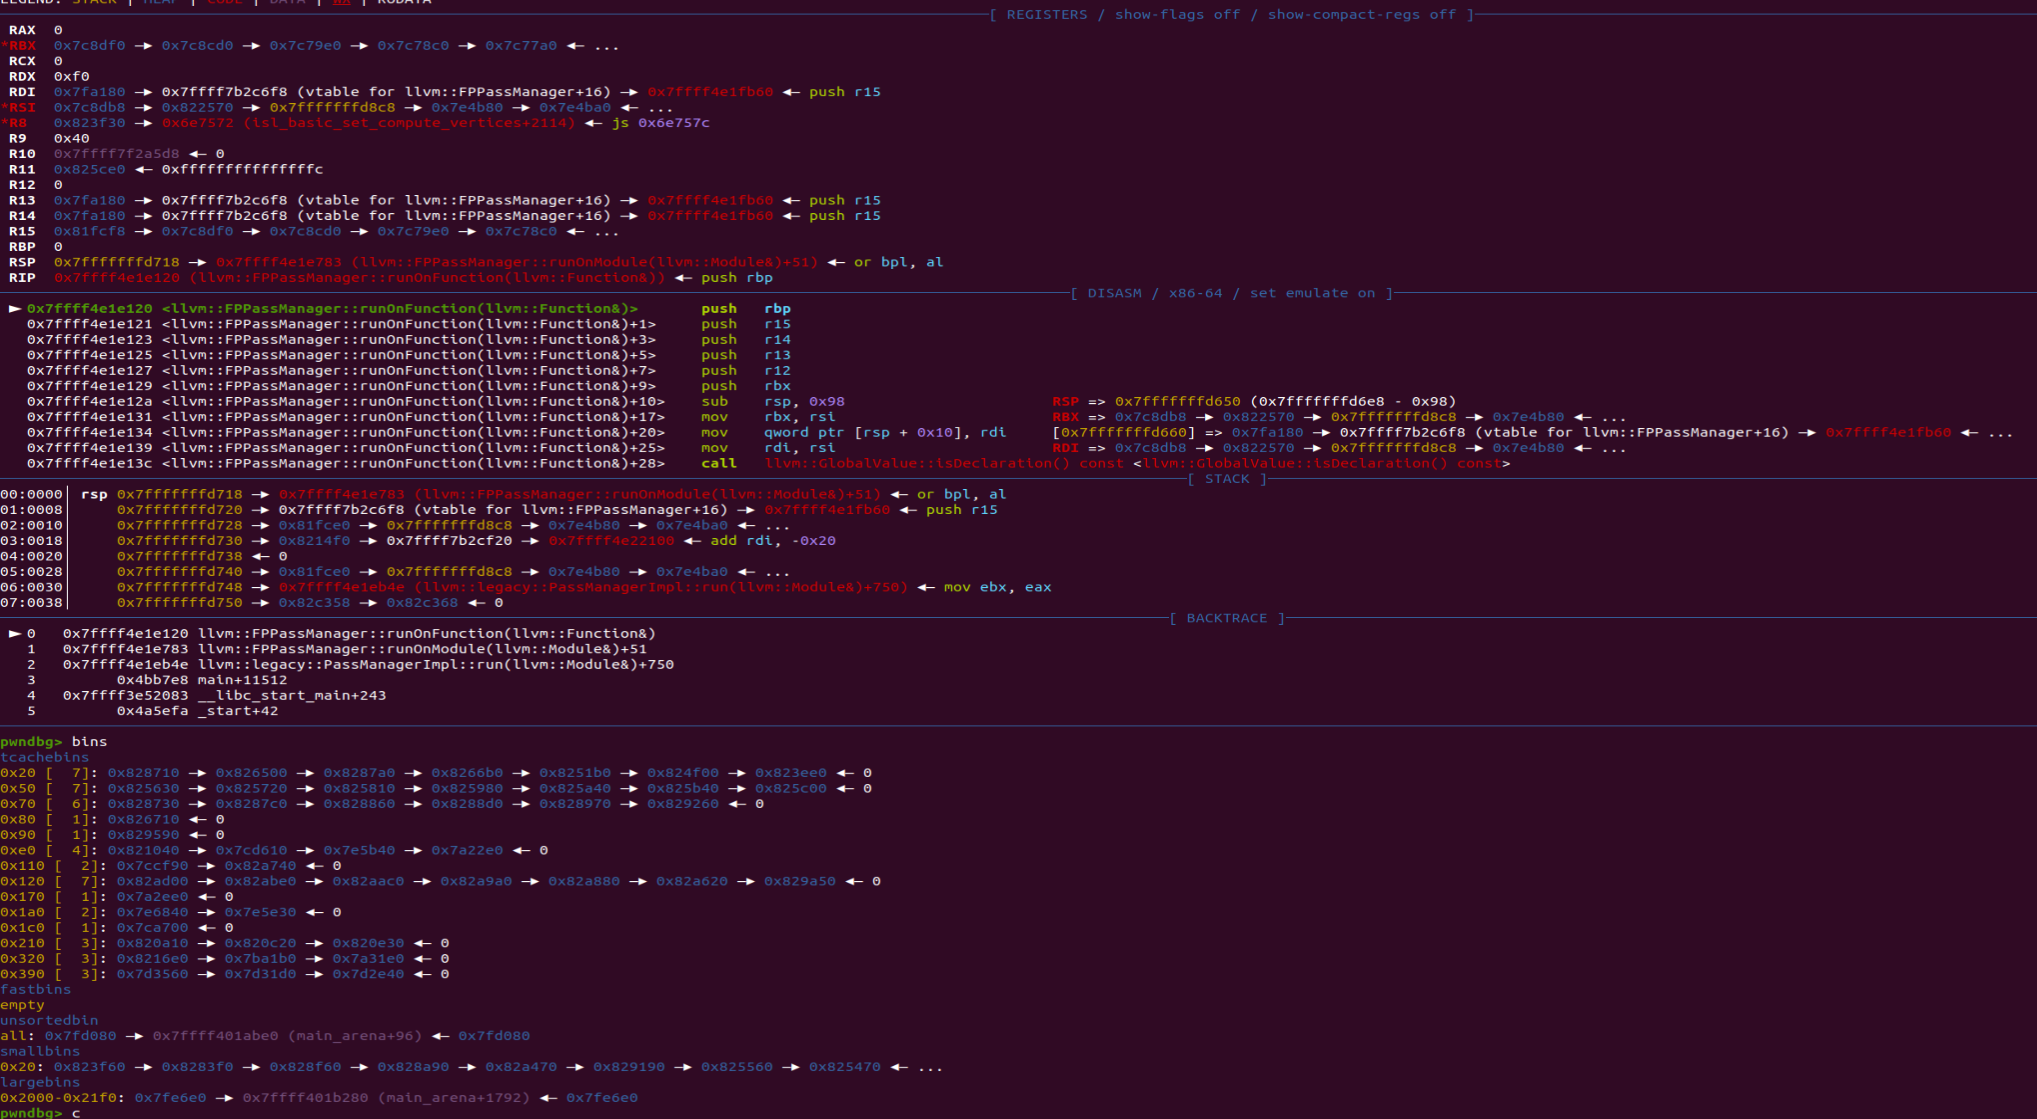The width and height of the screenshot is (2037, 1119).
Task: Click tcache 0xe0 bin chunk 0x821040
Action: point(144,851)
